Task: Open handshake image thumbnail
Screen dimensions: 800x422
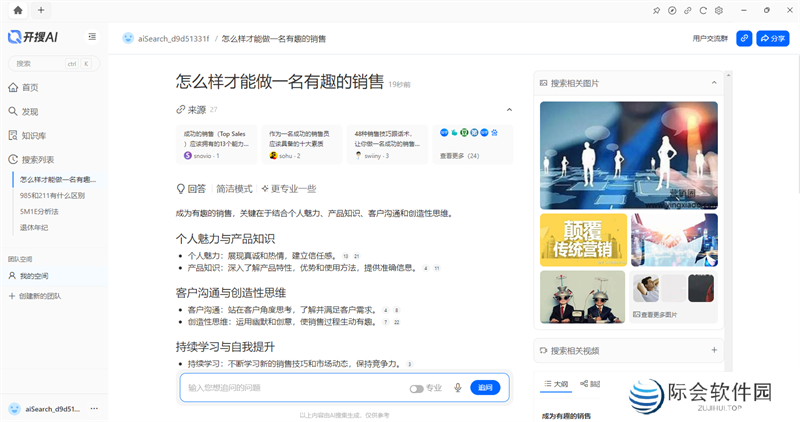Action: pos(674,240)
